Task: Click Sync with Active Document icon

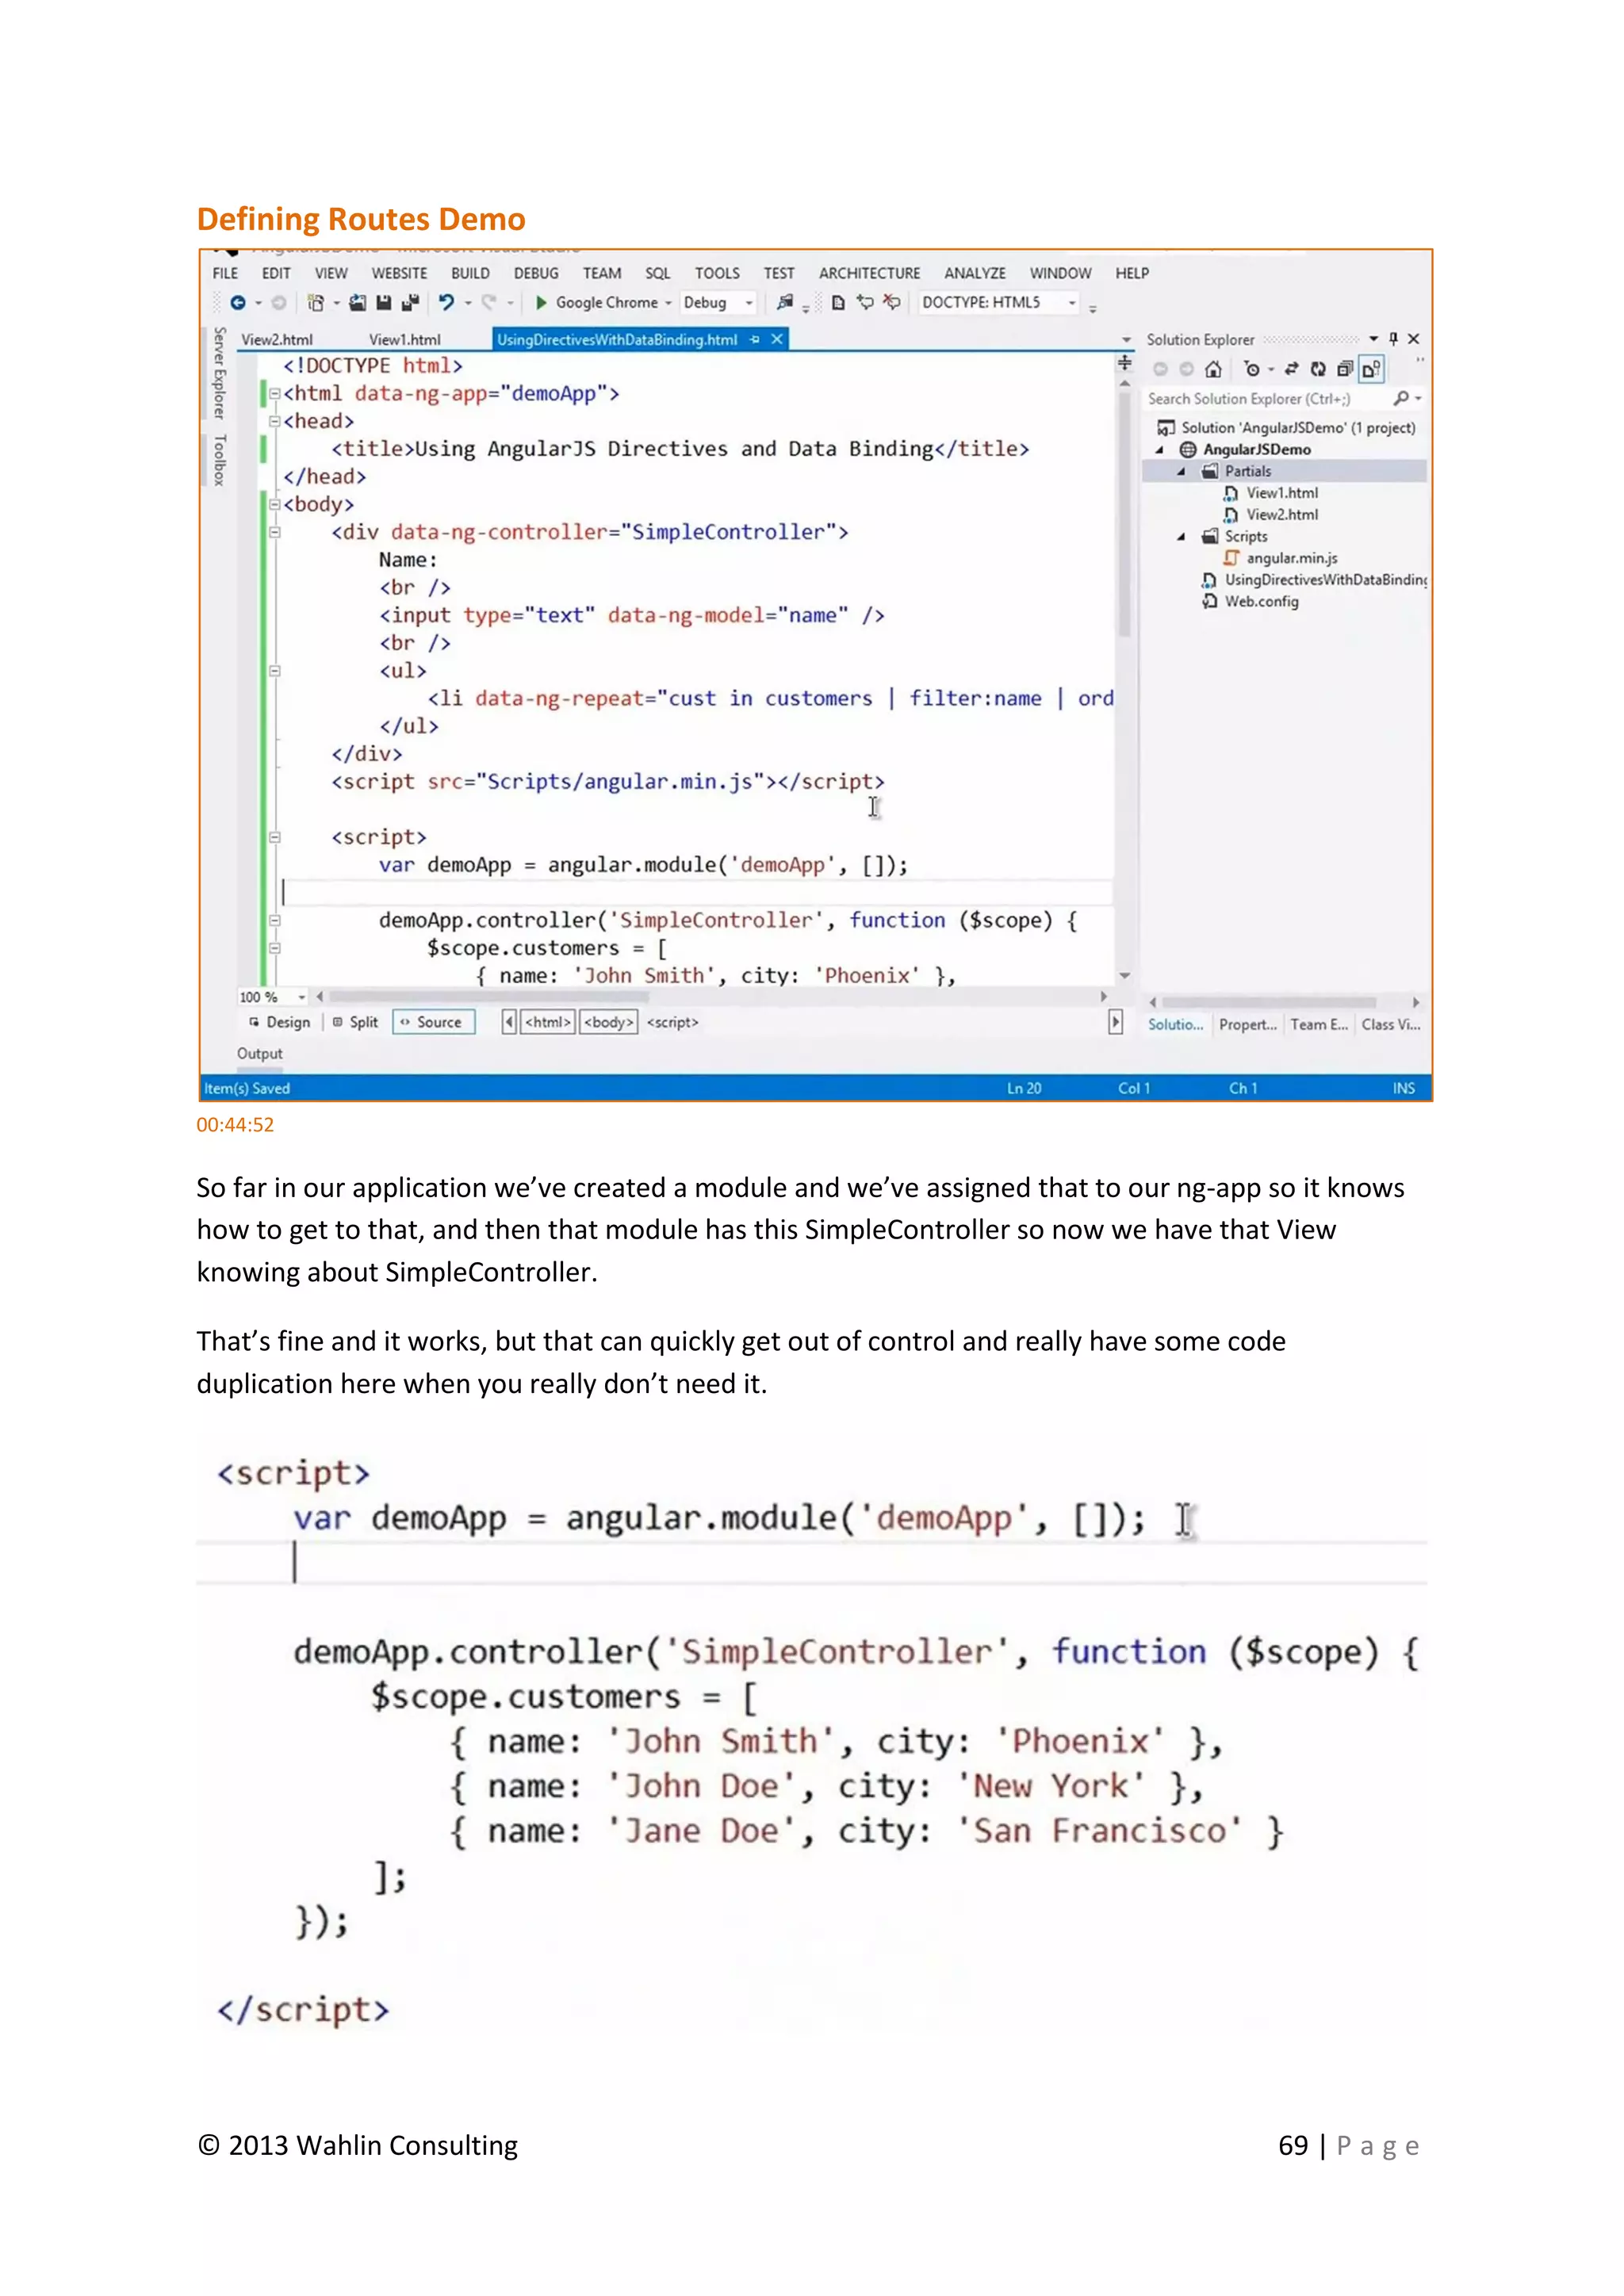Action: click(1291, 369)
